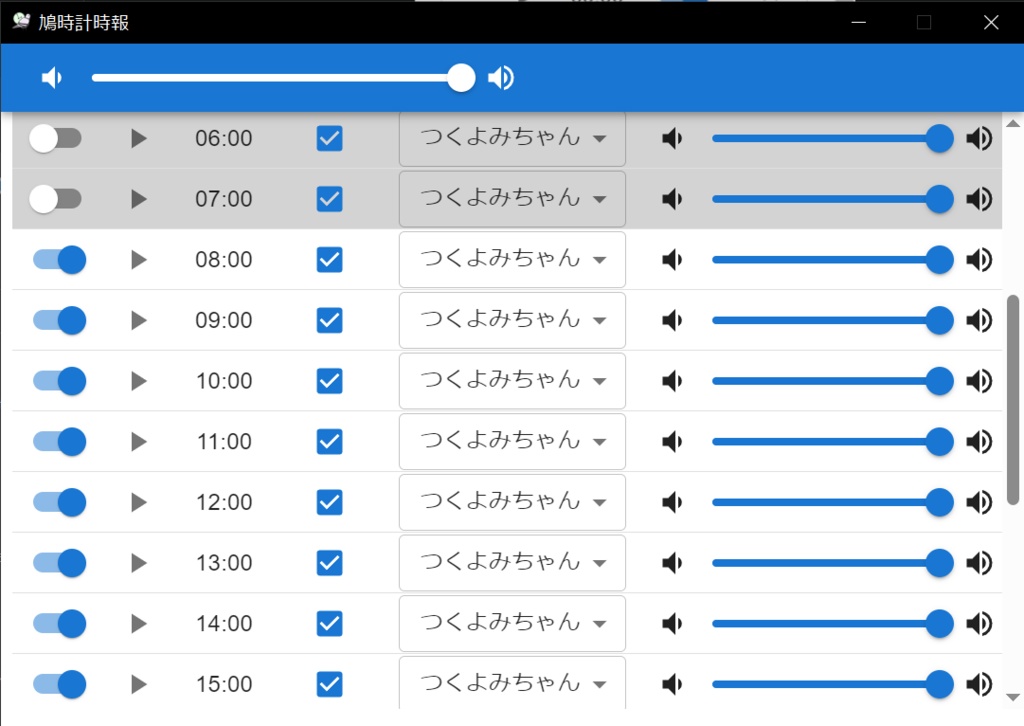Play the 13:00 chime preview

coord(138,563)
